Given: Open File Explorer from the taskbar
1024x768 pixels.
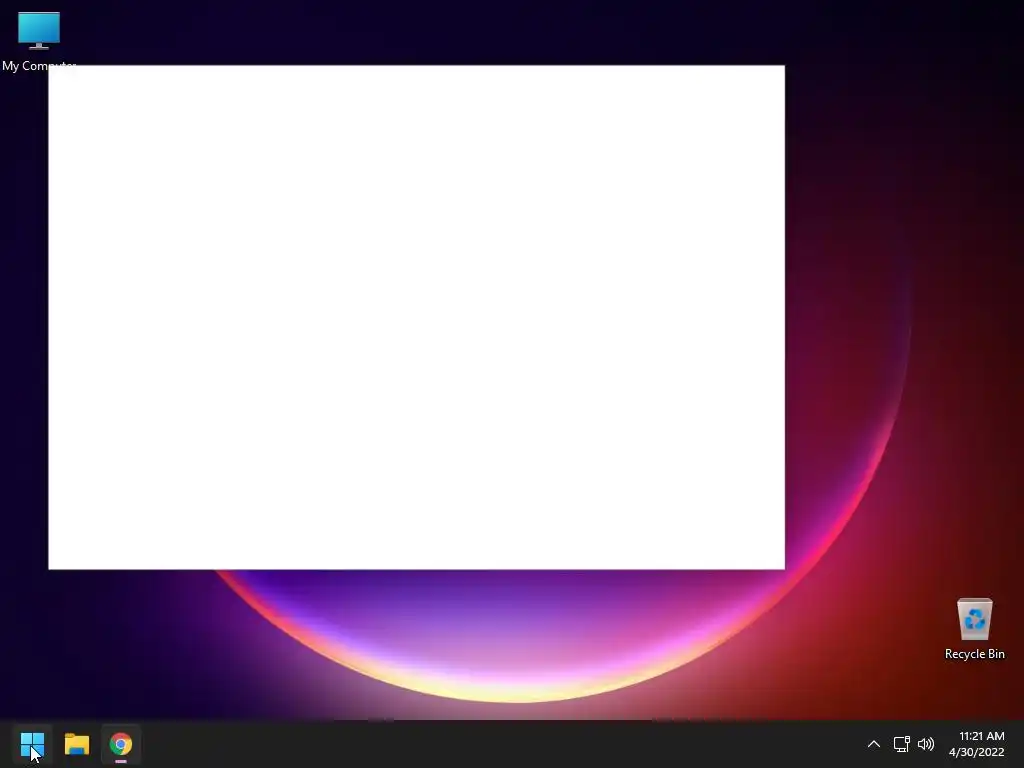Looking at the screenshot, I should click(x=76, y=744).
